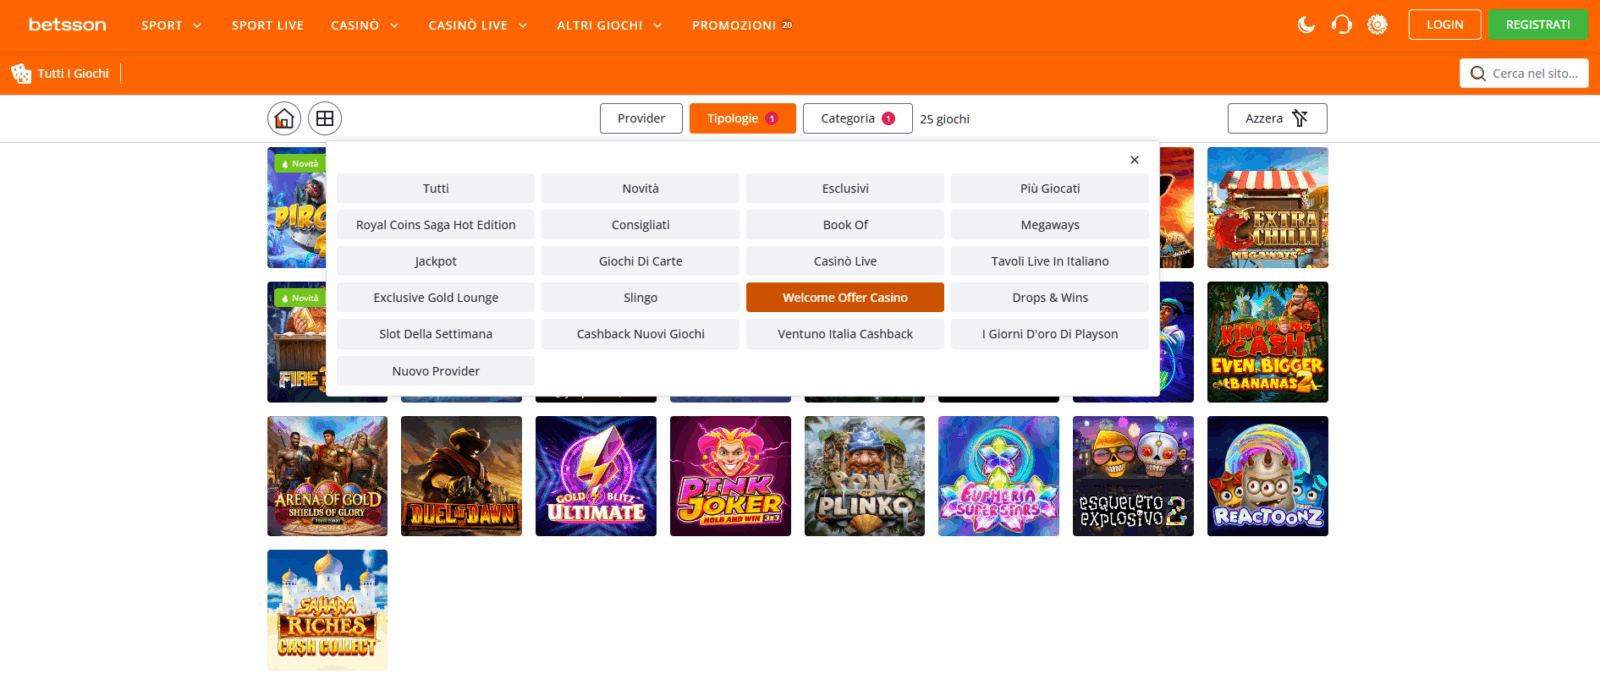Choose Giochi Di Carte filter
Viewport: 1600px width, 674px height.
point(640,261)
